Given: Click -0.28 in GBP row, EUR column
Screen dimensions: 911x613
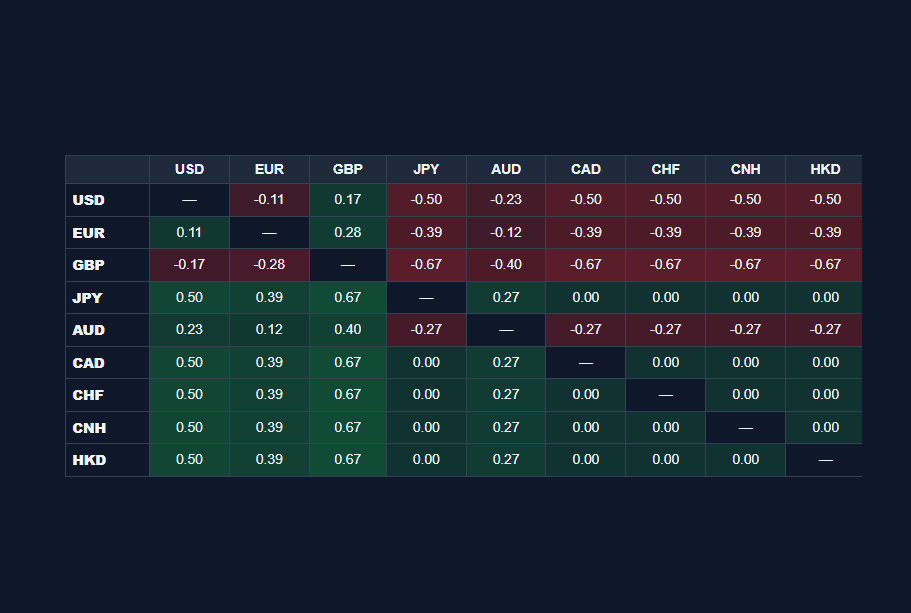Looking at the screenshot, I should pyautogui.click(x=269, y=265).
